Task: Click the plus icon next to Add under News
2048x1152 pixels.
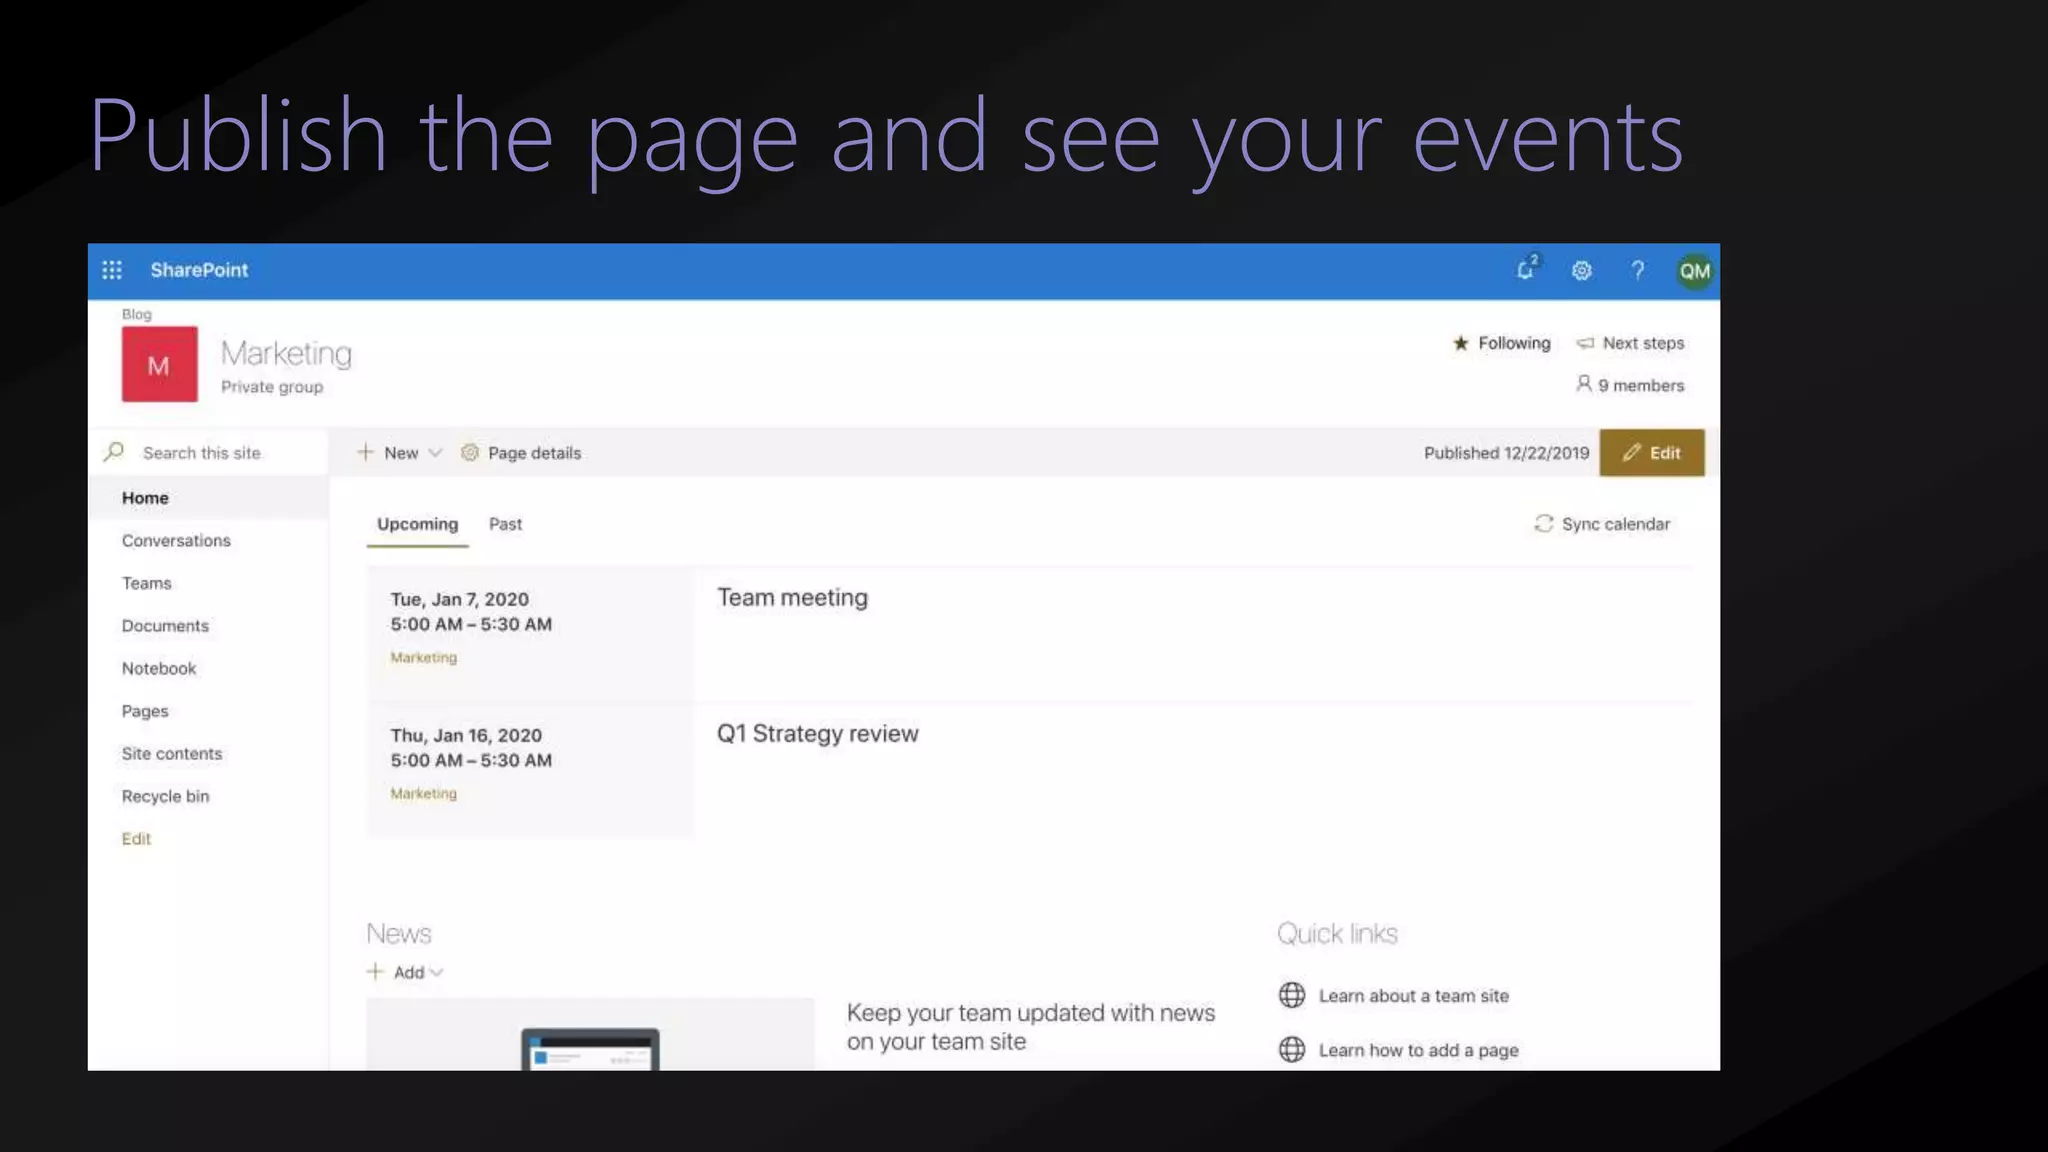Action: click(375, 971)
